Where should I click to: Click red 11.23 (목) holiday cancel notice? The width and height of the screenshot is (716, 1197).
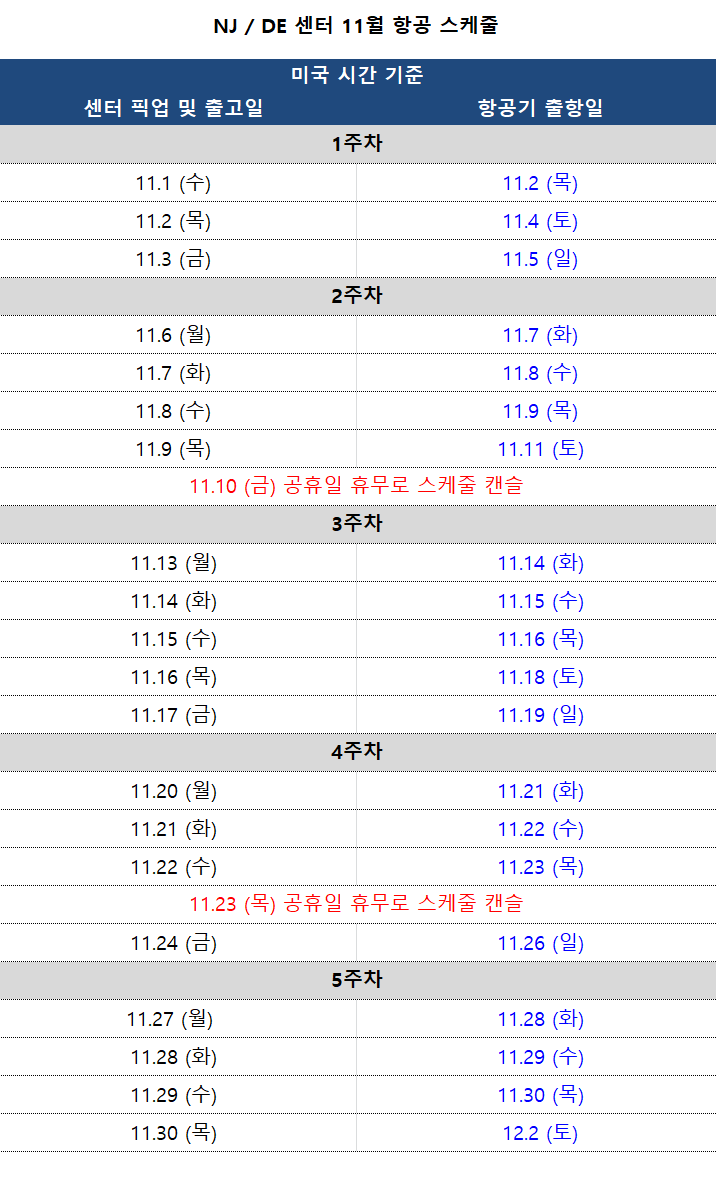(x=356, y=904)
